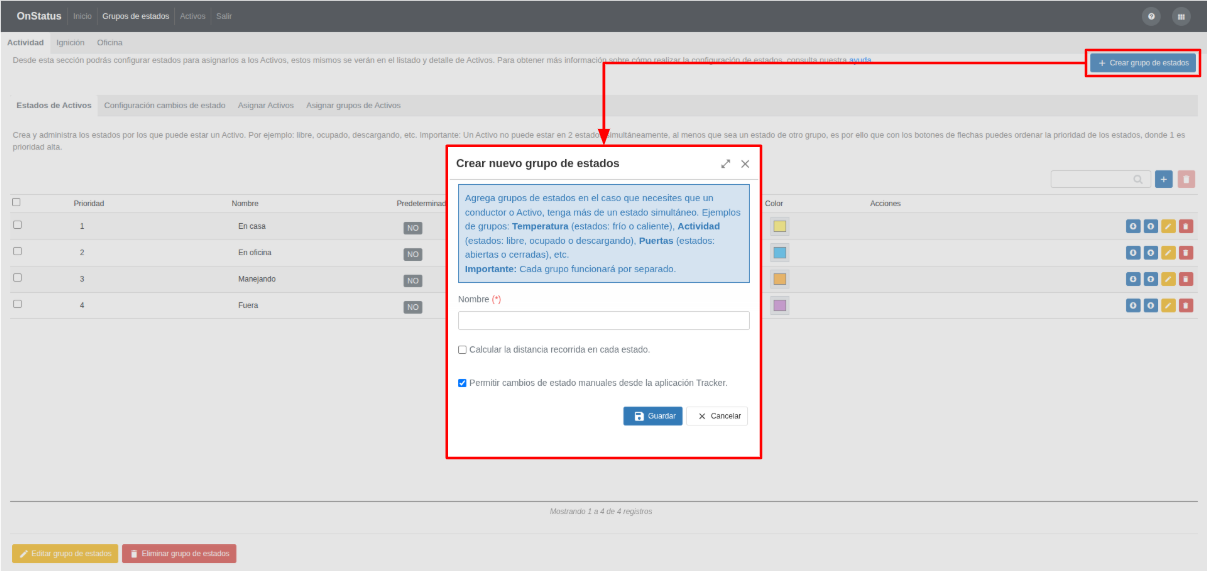Viewport: 1207px width, 571px height.
Task: Sort by the Prioridad column header
Action: 89,203
